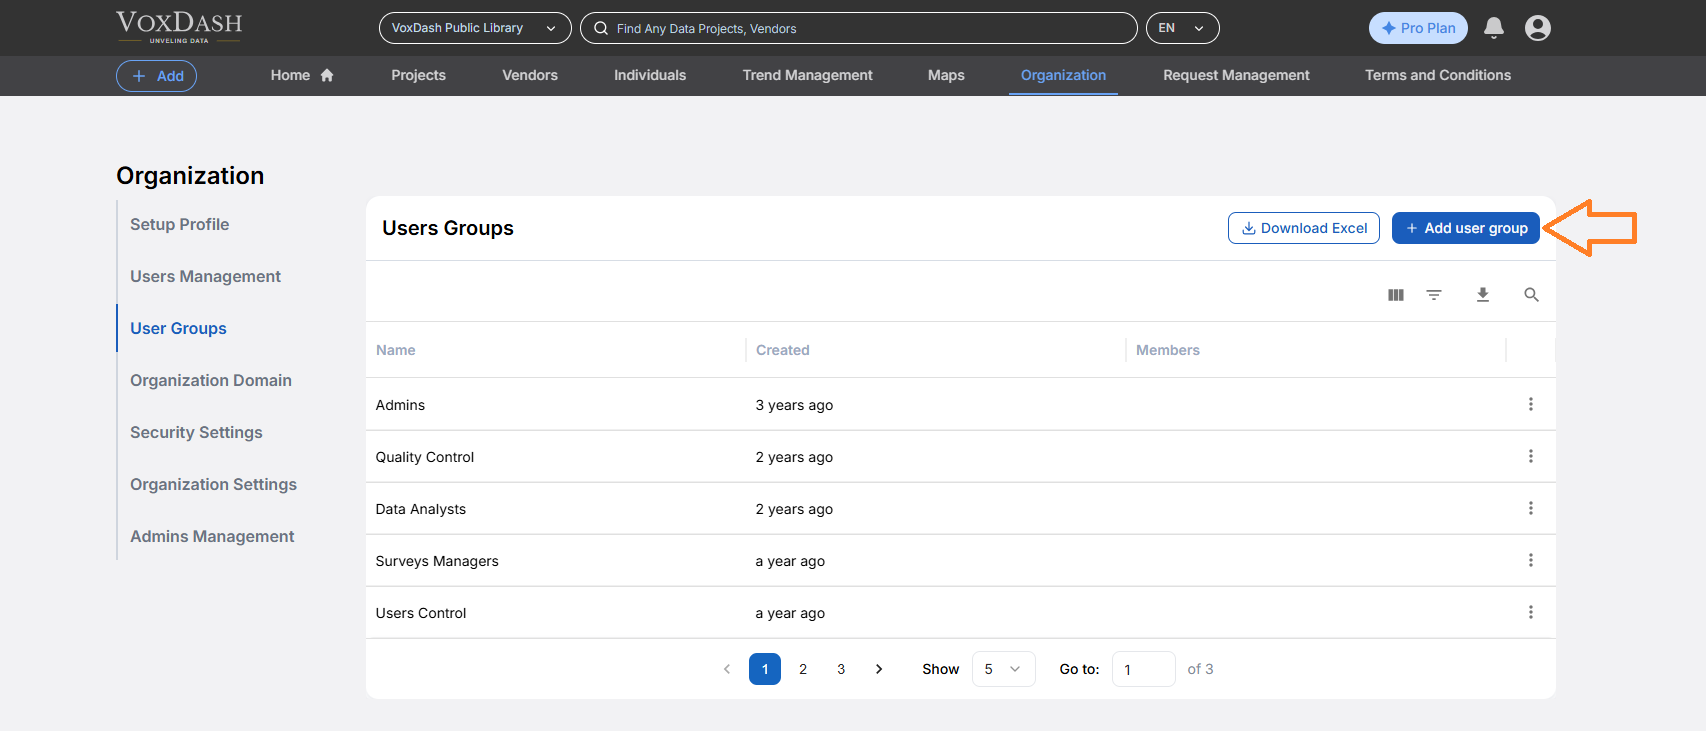Open row options for Users Control group
The image size is (1706, 731).
[x=1530, y=612]
